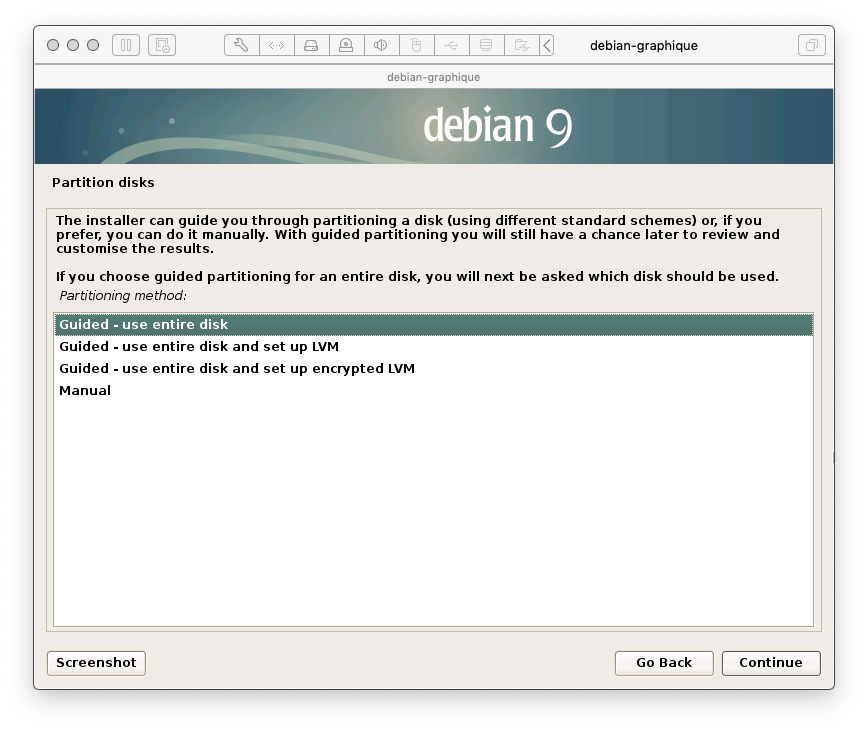Click the Partition disks heading
The image size is (868, 731).
click(x=103, y=183)
